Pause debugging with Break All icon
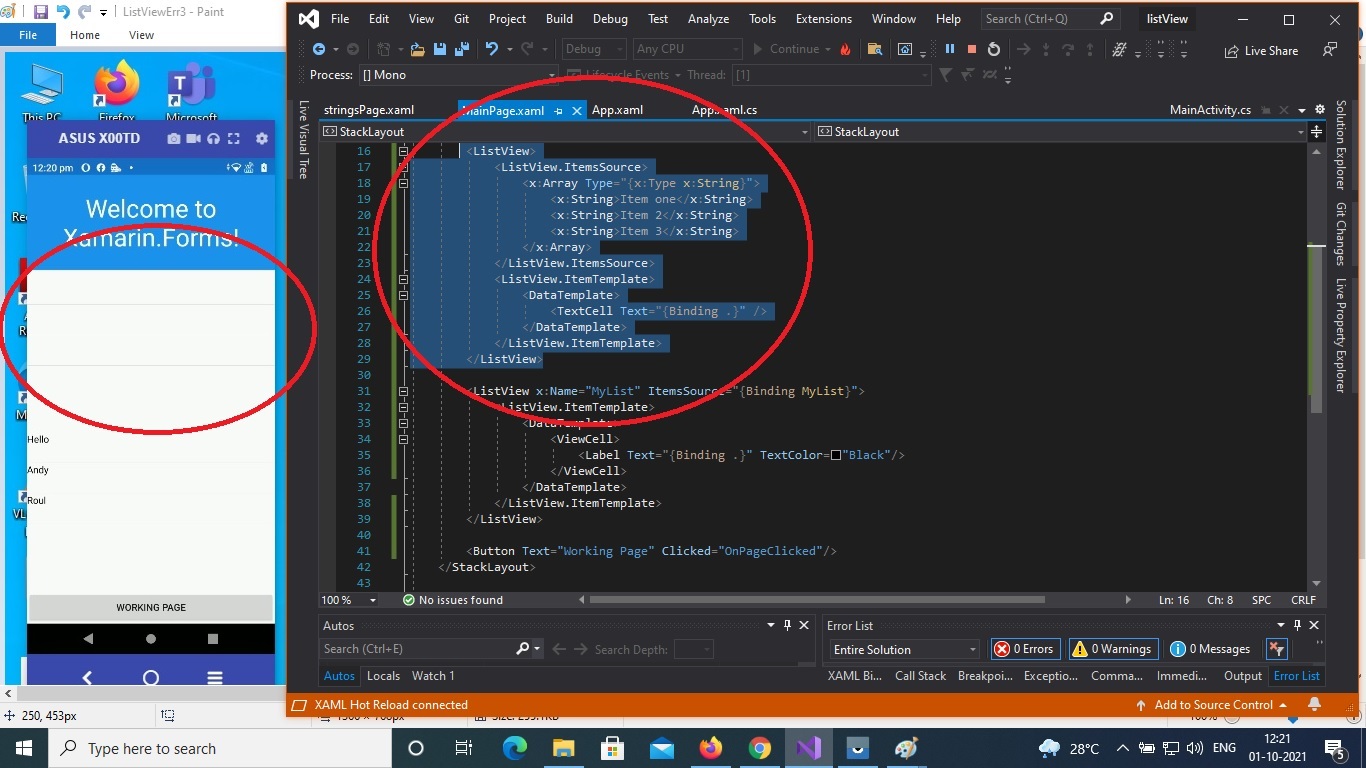Viewport: 1366px width, 768px height. click(949, 49)
